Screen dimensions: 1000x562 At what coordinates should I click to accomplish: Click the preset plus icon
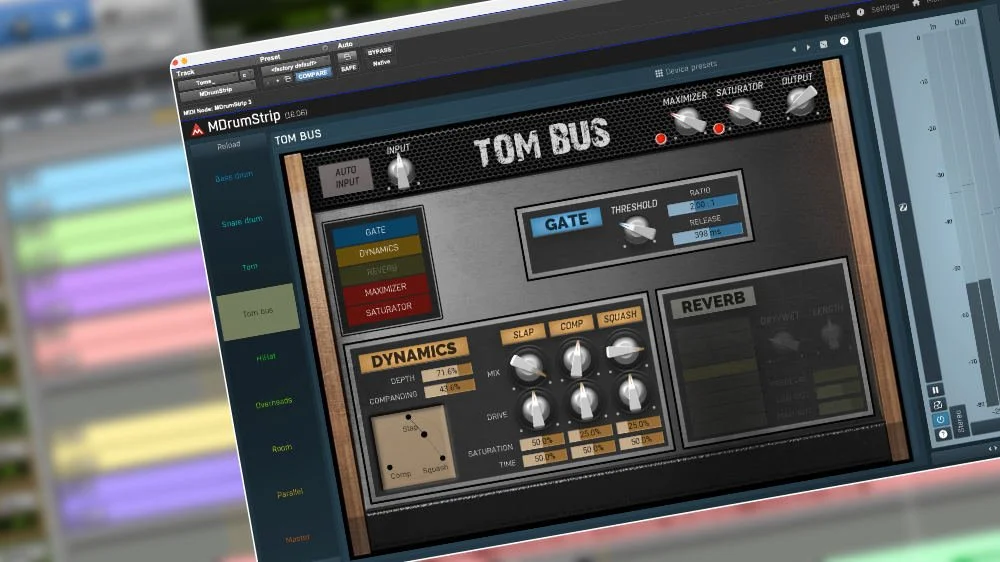[x=277, y=80]
